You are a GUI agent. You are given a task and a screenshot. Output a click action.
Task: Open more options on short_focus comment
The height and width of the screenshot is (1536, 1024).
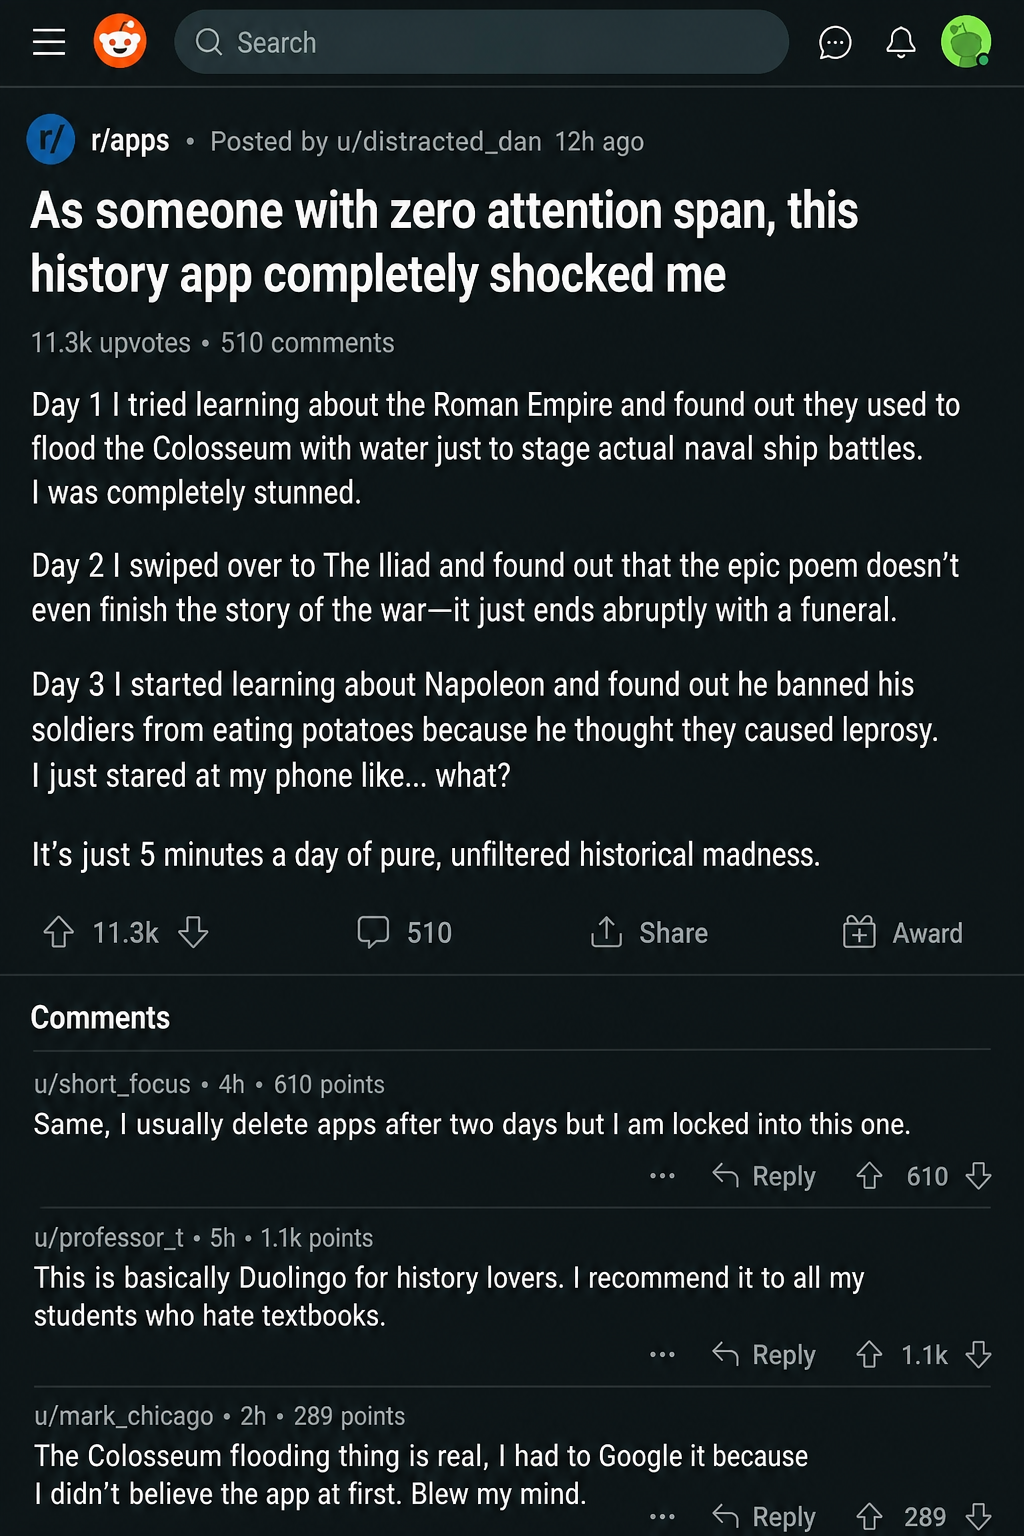[662, 1176]
